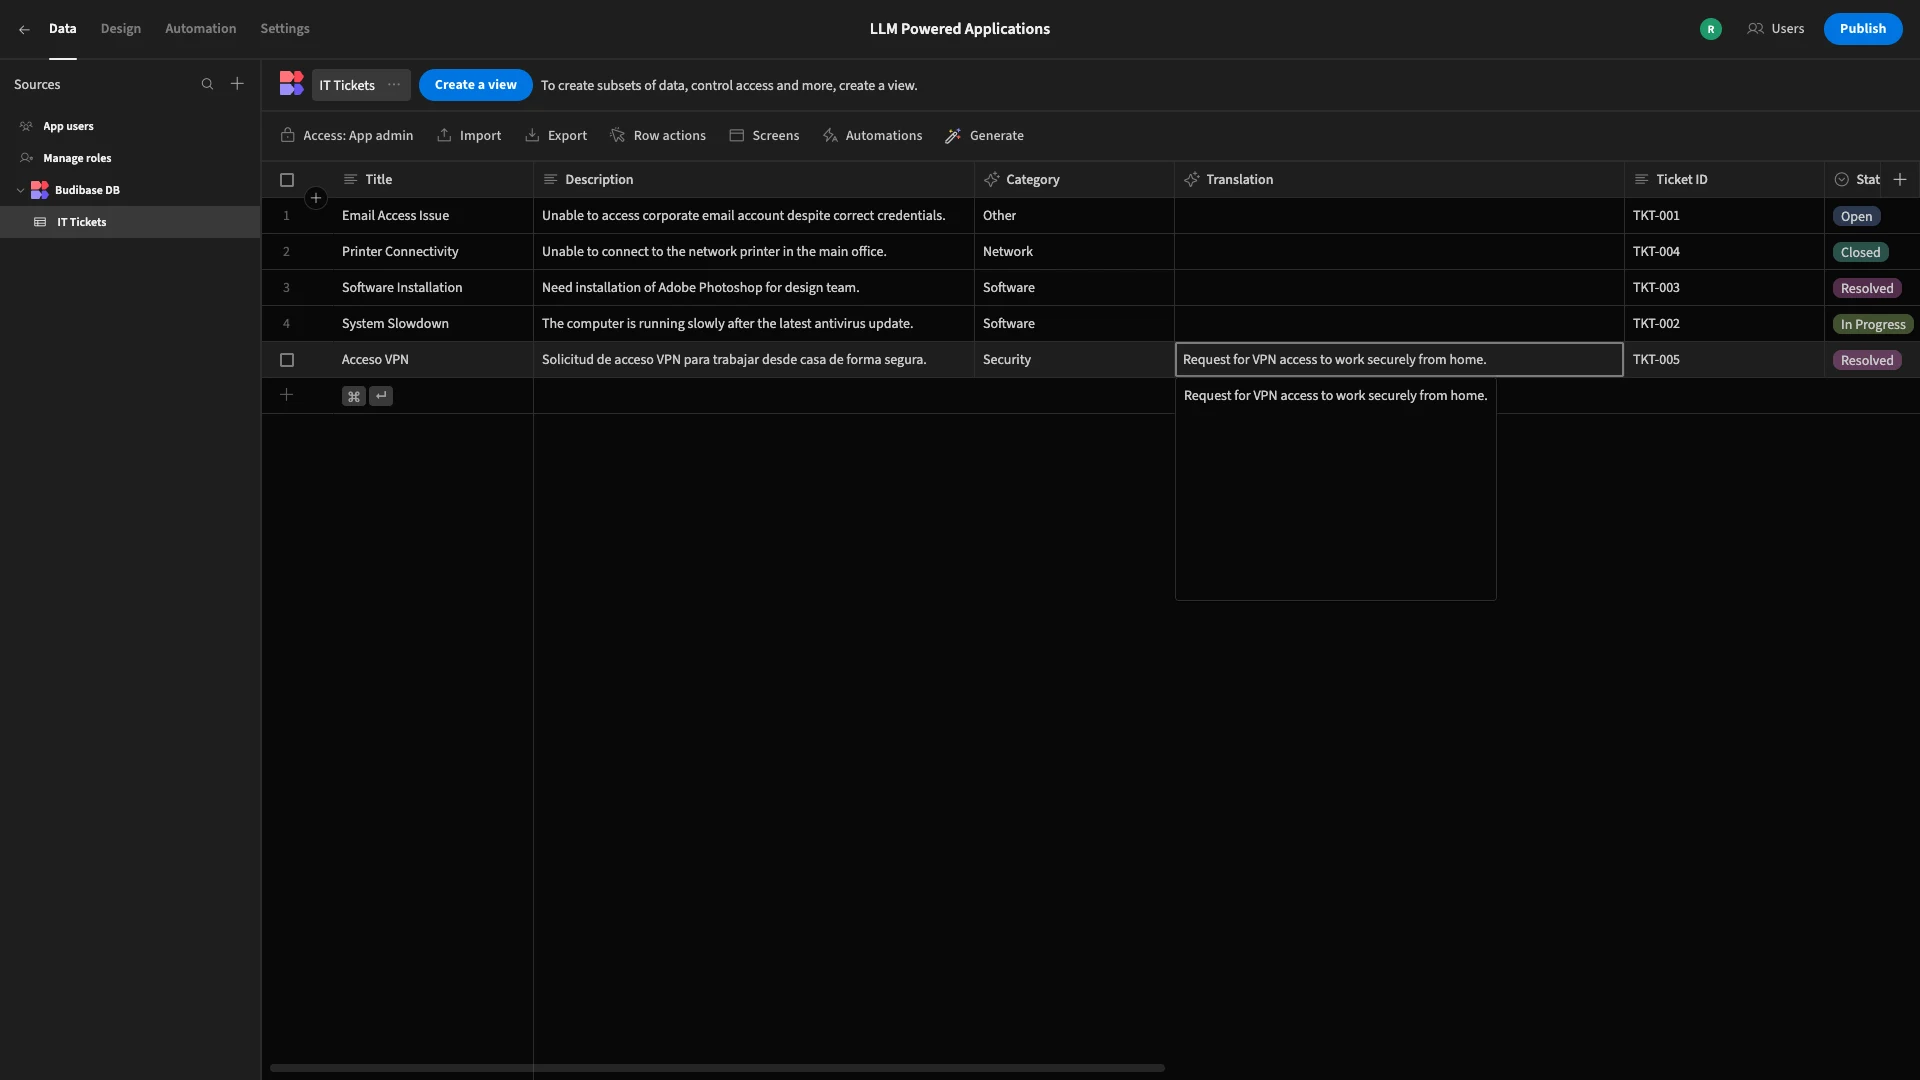Select the active Translation cell for Acceso VPN
Screen dimensions: 1920x1080
pos(1399,360)
